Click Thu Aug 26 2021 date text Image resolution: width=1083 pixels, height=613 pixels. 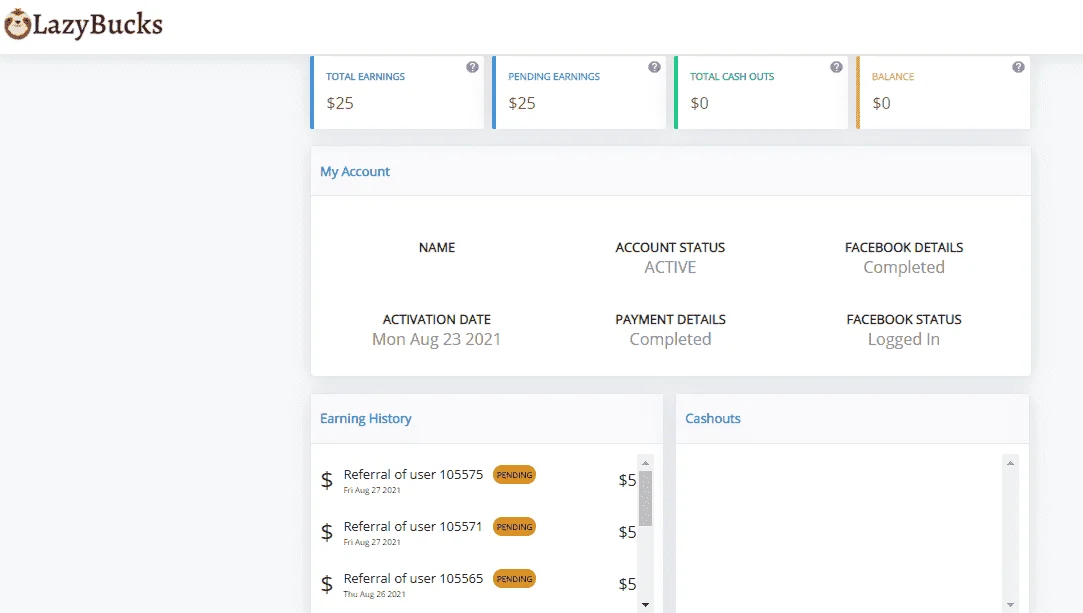374,594
